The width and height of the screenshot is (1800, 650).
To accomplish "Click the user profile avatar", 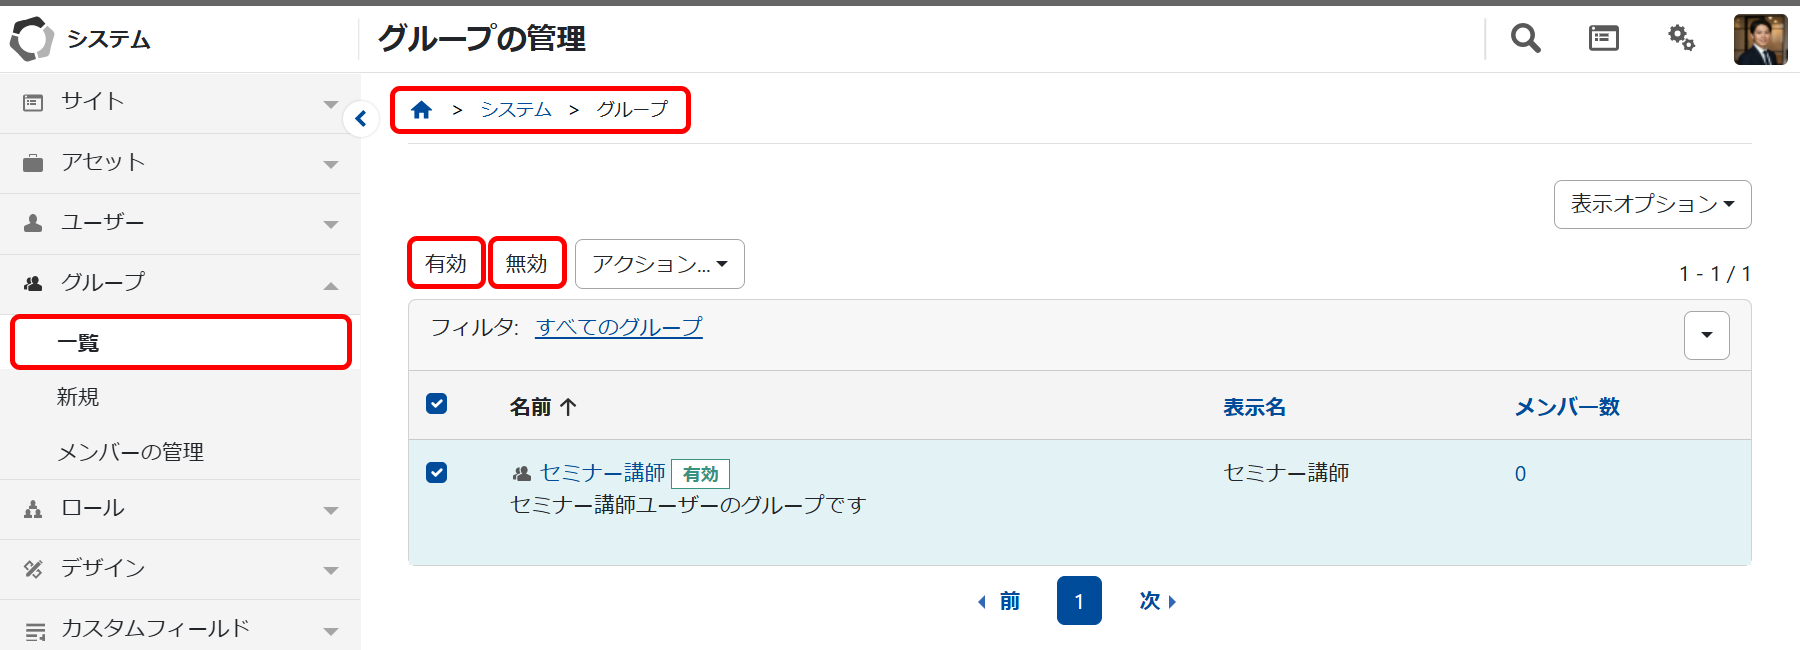I will pyautogui.click(x=1760, y=40).
